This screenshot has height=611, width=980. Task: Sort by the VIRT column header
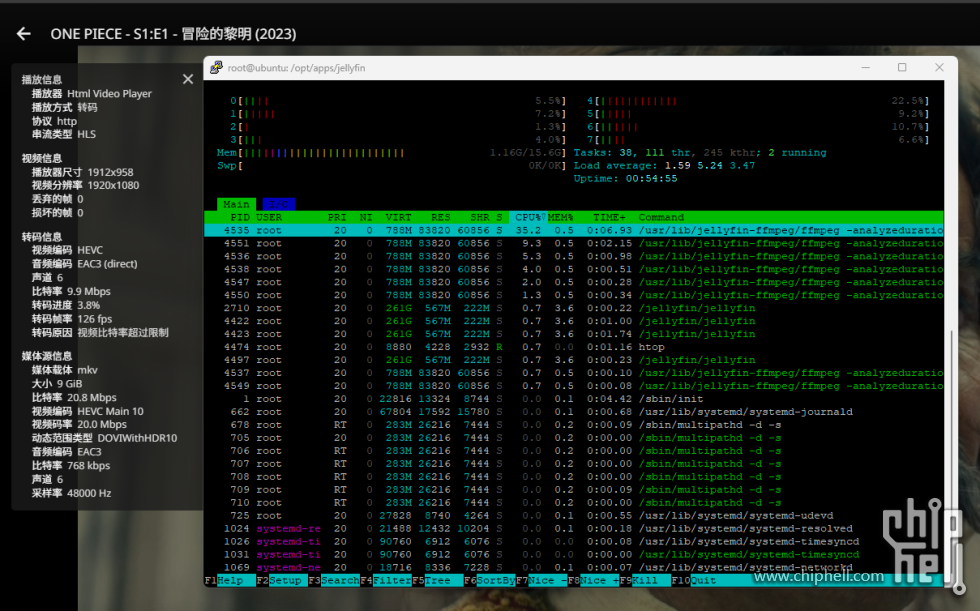398,217
